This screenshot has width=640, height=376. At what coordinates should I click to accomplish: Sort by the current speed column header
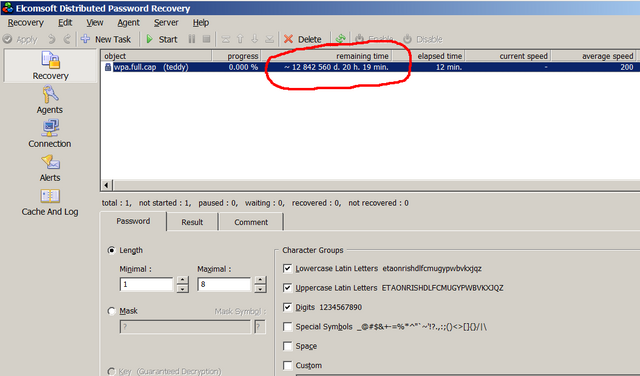pyautogui.click(x=508, y=56)
